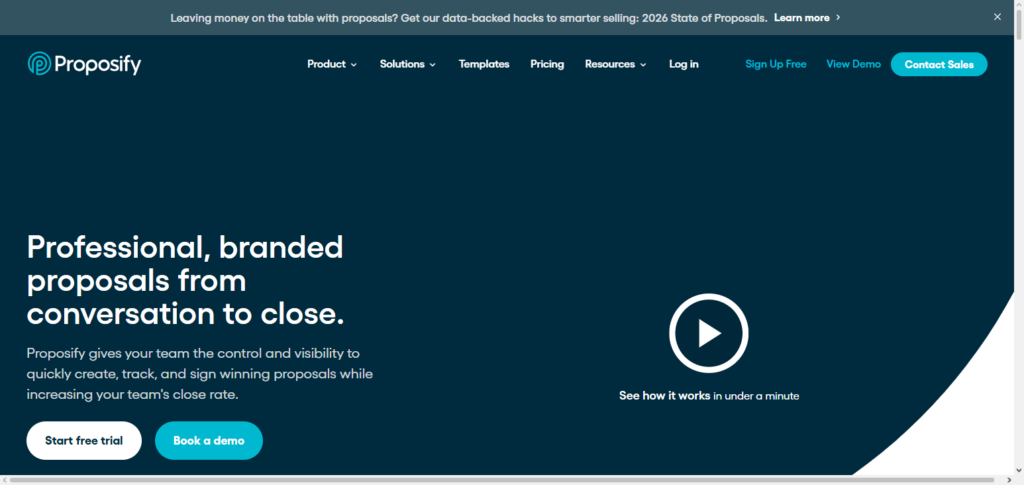
Task: Play the See how it works video
Action: (709, 333)
